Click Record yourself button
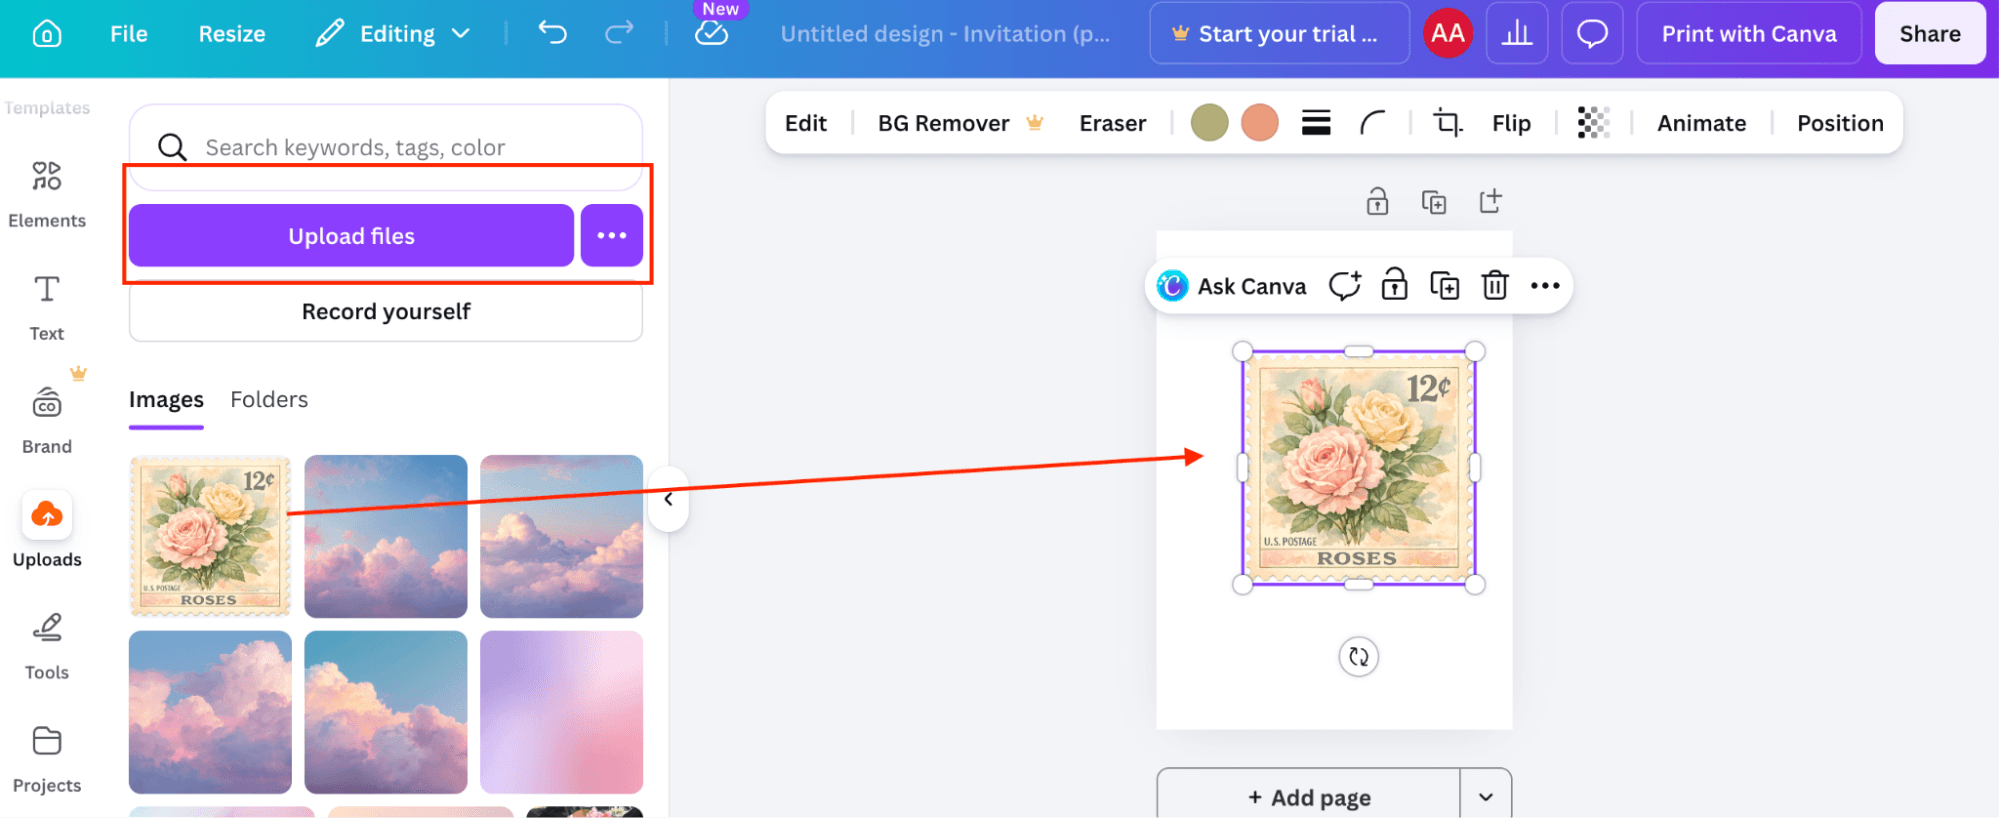 (x=386, y=311)
